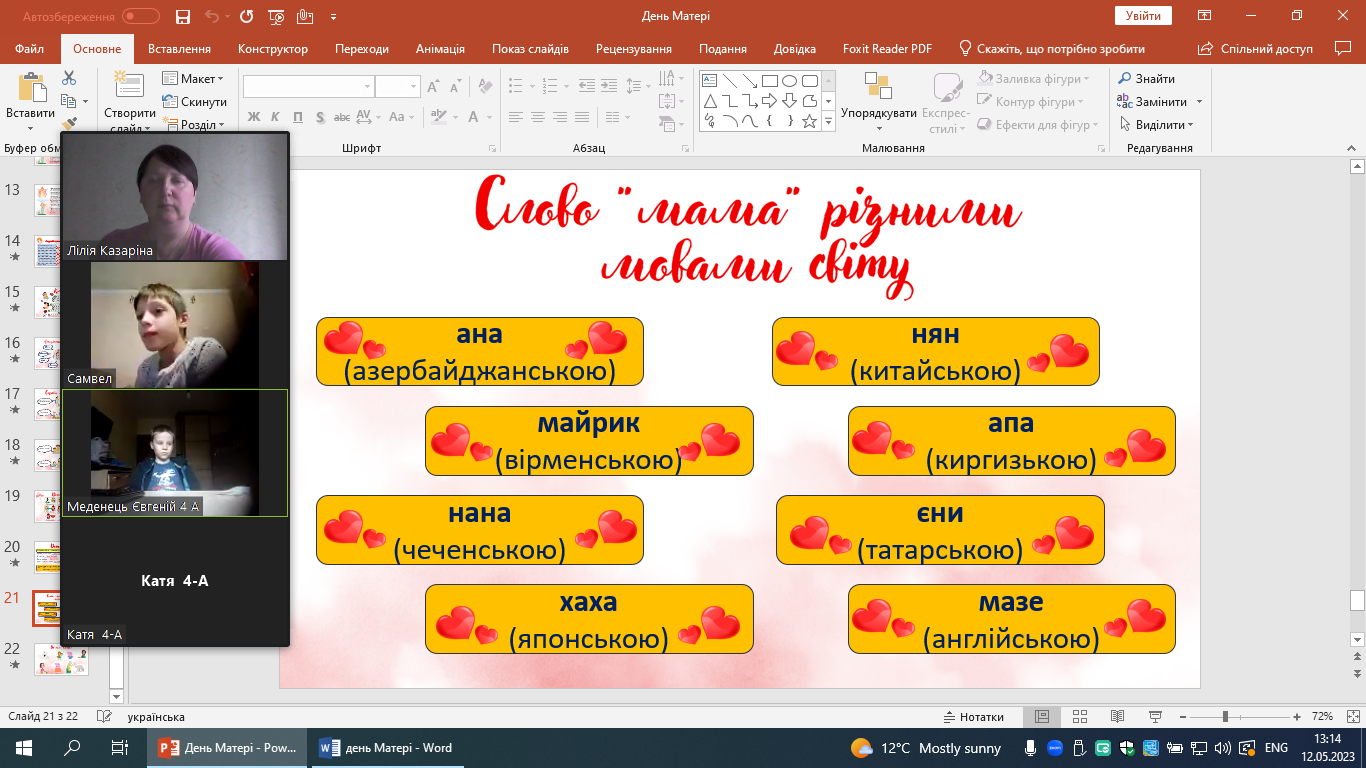Click the Спільний доступ share button

1257,48
